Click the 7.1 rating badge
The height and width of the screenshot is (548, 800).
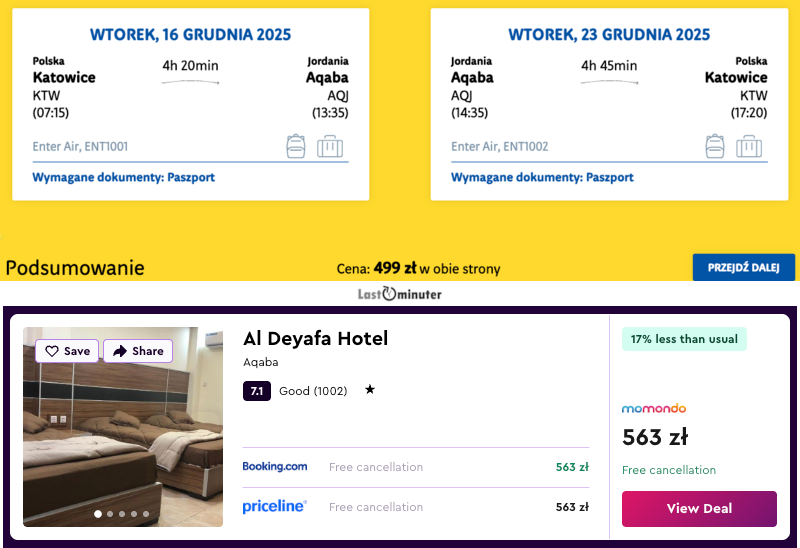[x=257, y=391]
